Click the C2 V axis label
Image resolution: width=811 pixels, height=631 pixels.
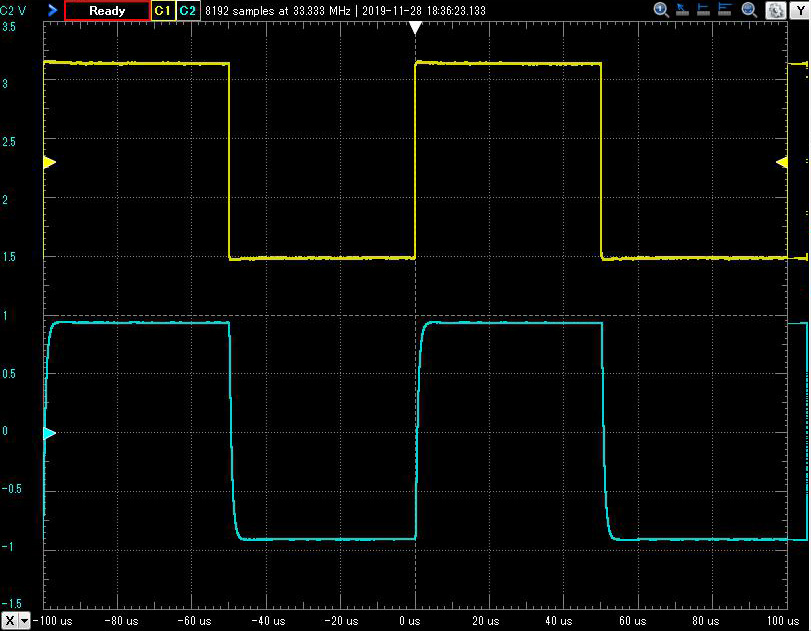click(14, 10)
